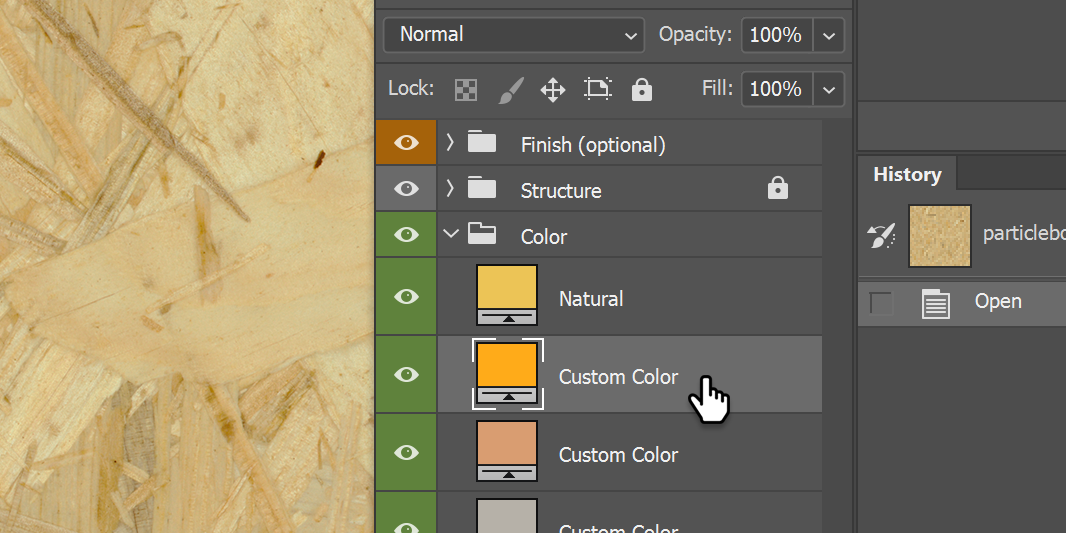Click the history brush source icon beside snapshot
Viewport: 1066px width, 533px height.
click(881, 236)
